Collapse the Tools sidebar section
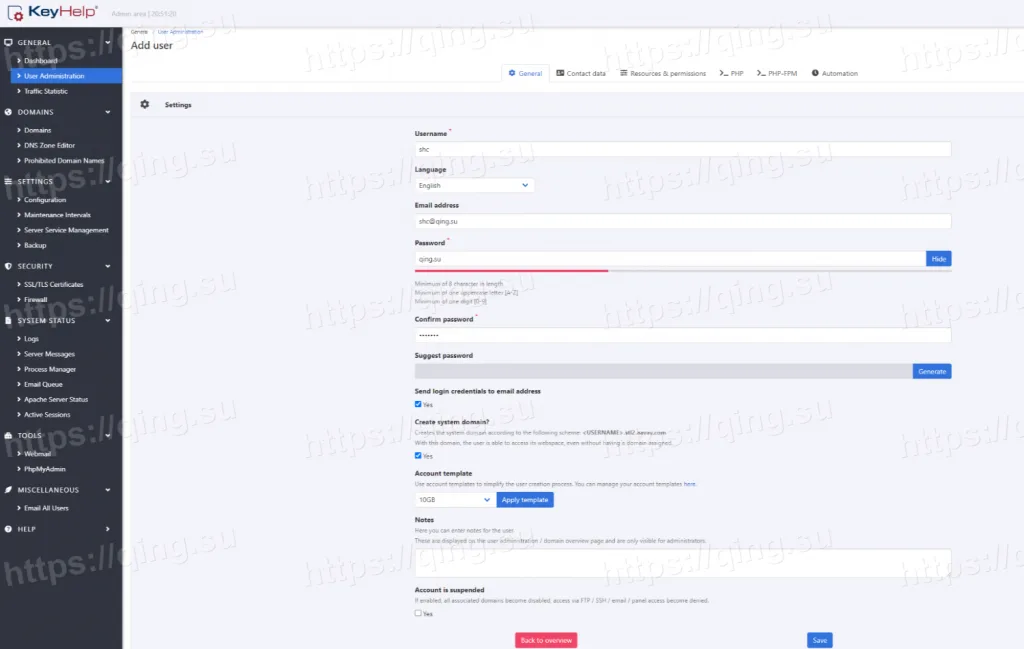1024x649 pixels. point(108,435)
